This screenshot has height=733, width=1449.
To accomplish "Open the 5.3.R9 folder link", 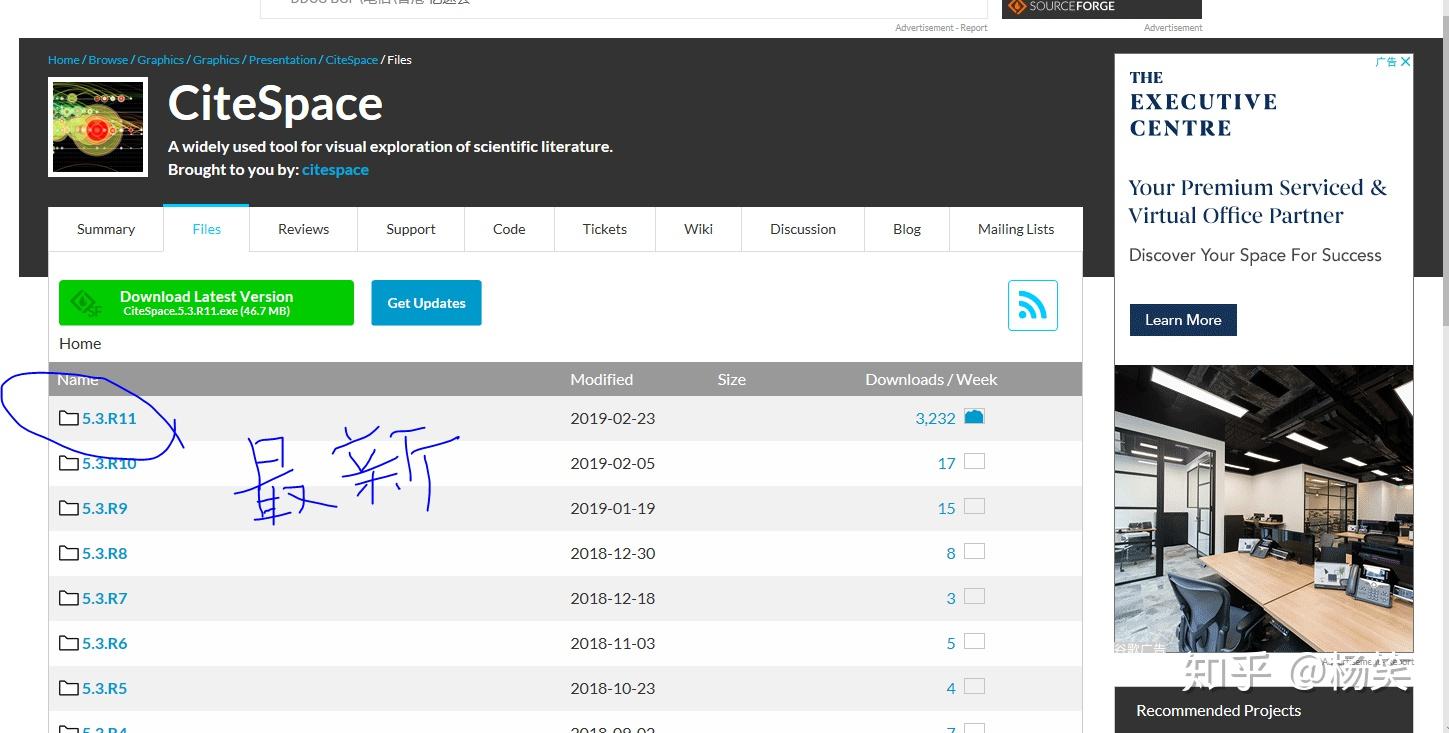I will click(x=105, y=508).
